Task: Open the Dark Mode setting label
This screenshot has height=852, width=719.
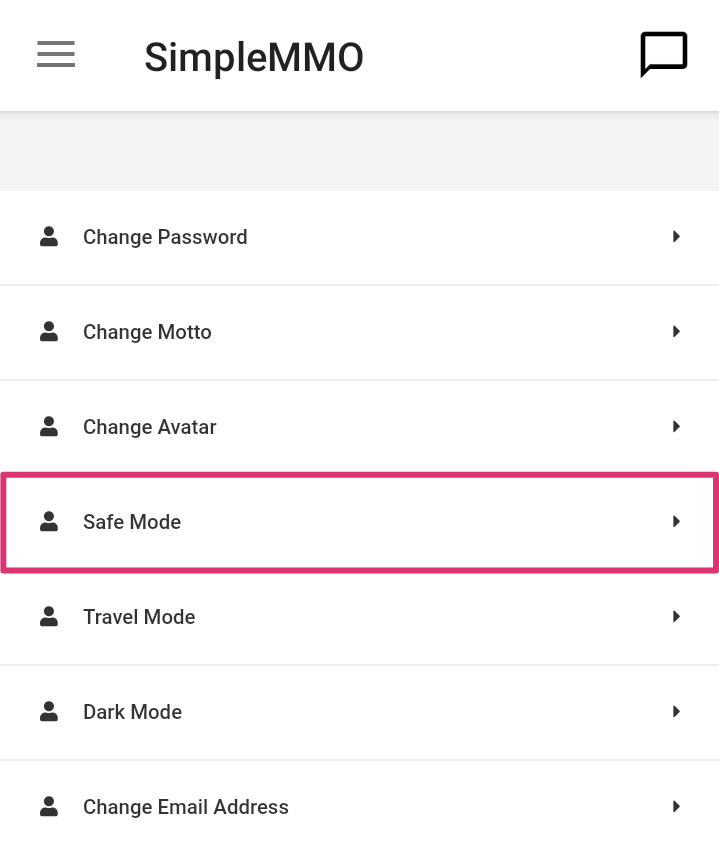Action: (x=132, y=712)
